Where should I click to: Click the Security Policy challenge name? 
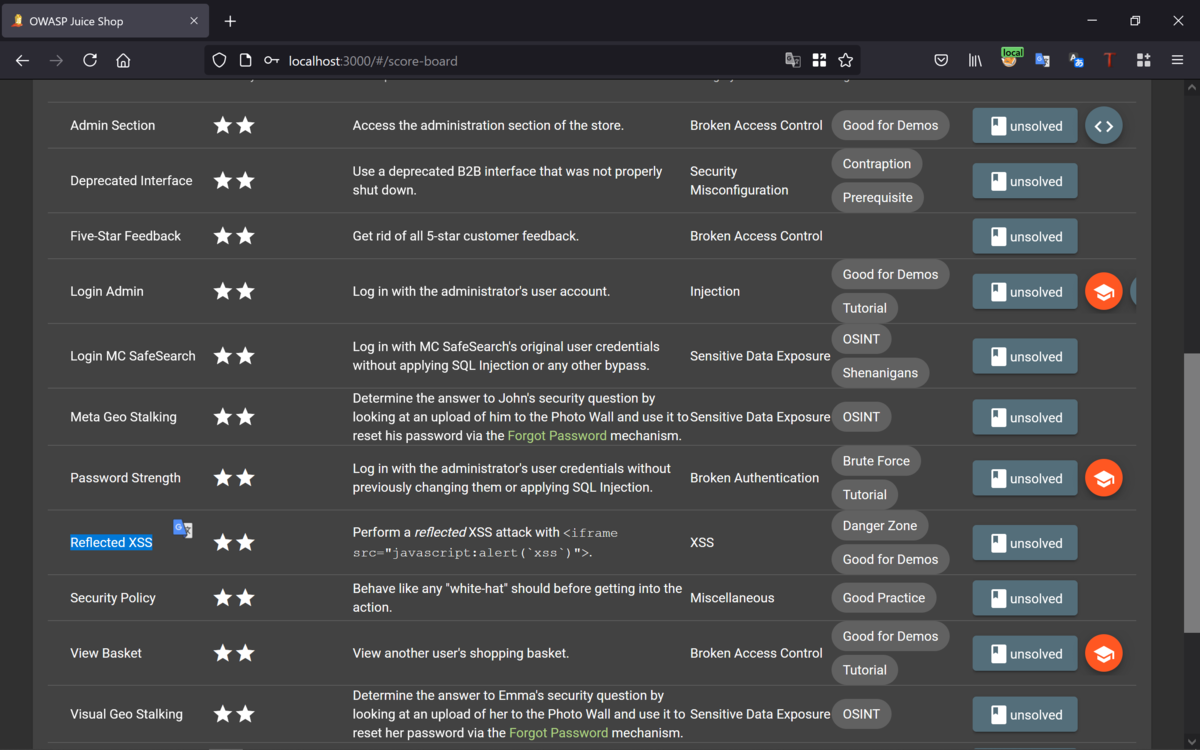113,598
